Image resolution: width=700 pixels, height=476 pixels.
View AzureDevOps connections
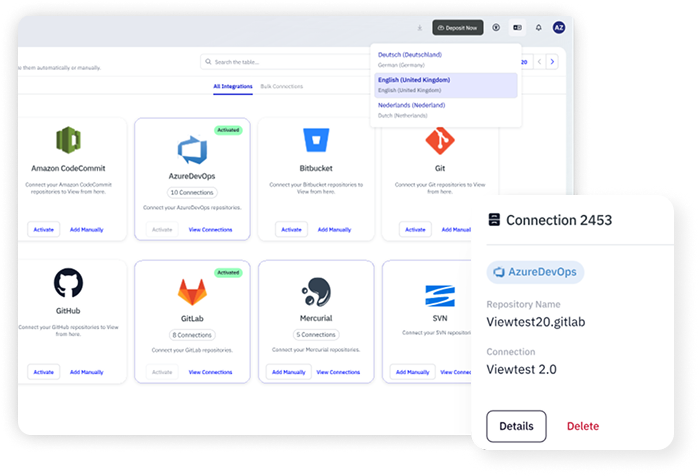pyautogui.click(x=210, y=230)
